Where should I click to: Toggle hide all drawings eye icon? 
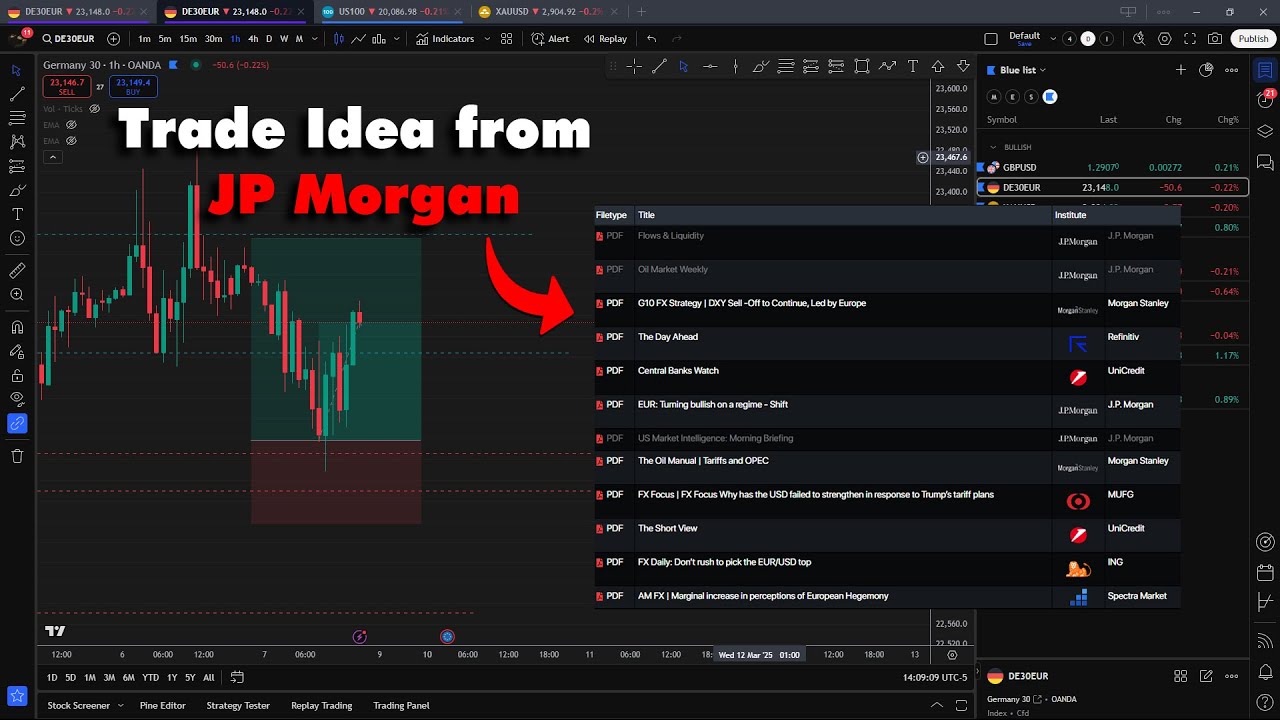click(17, 399)
